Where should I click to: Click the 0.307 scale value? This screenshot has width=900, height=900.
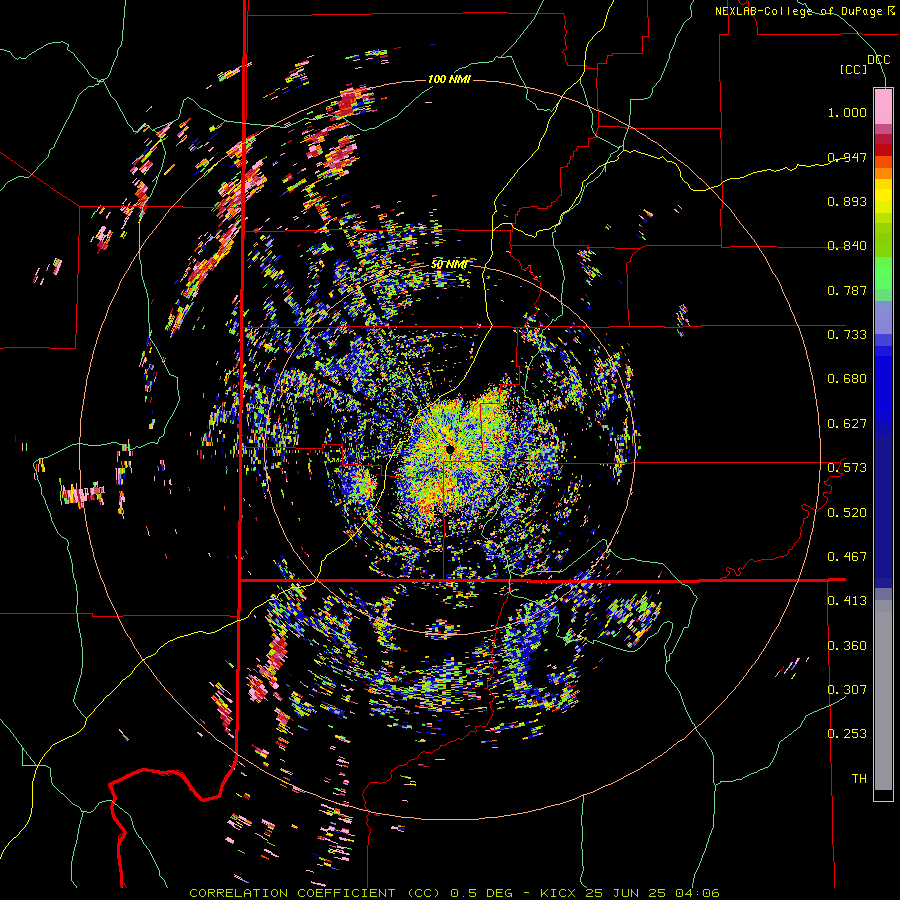[847, 689]
